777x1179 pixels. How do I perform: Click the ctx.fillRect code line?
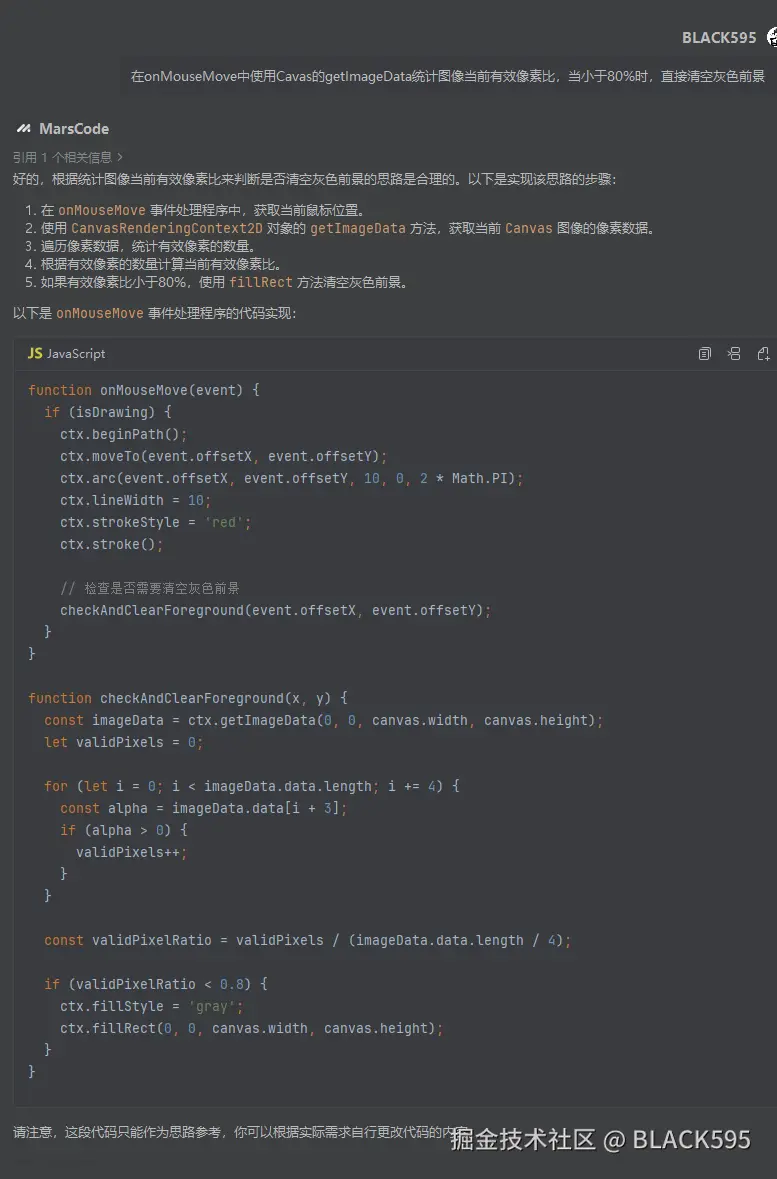252,1028
